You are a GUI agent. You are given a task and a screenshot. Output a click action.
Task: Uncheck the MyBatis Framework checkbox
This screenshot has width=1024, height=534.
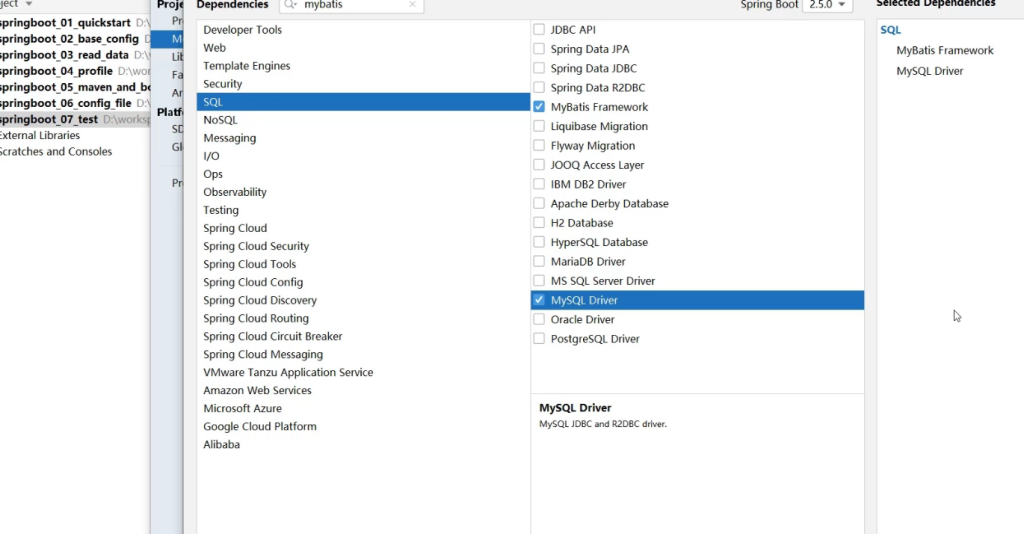(540, 107)
